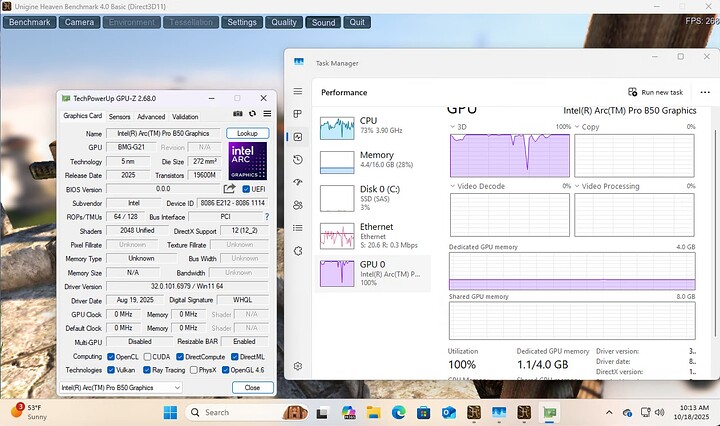720x426 pixels.
Task: Select Ethernet performance entry
Action: 373,235
